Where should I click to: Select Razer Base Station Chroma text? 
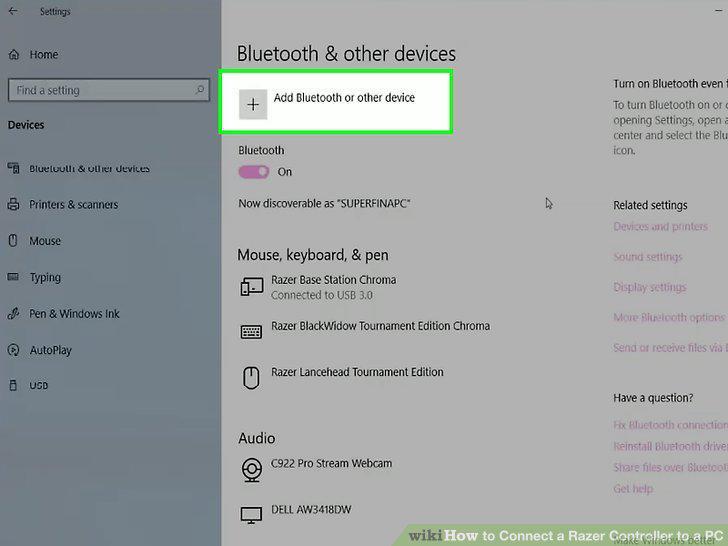click(333, 280)
